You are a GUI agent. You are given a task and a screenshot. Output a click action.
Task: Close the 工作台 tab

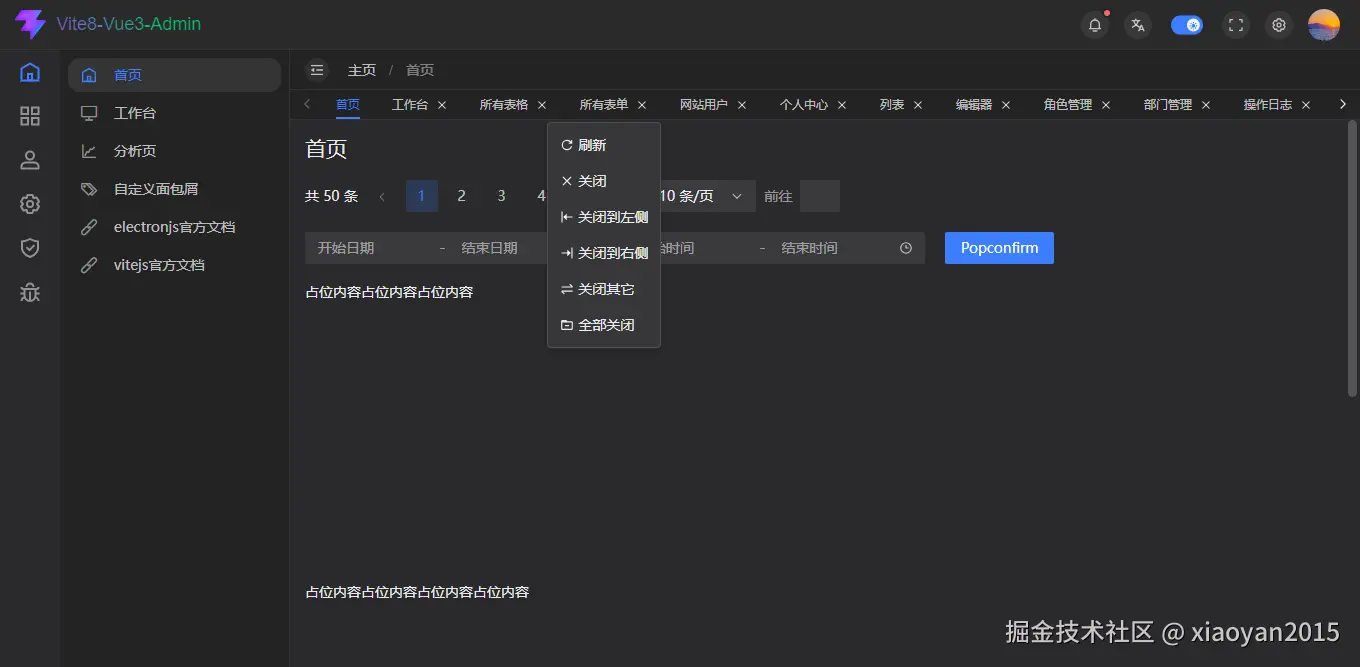tap(442, 105)
